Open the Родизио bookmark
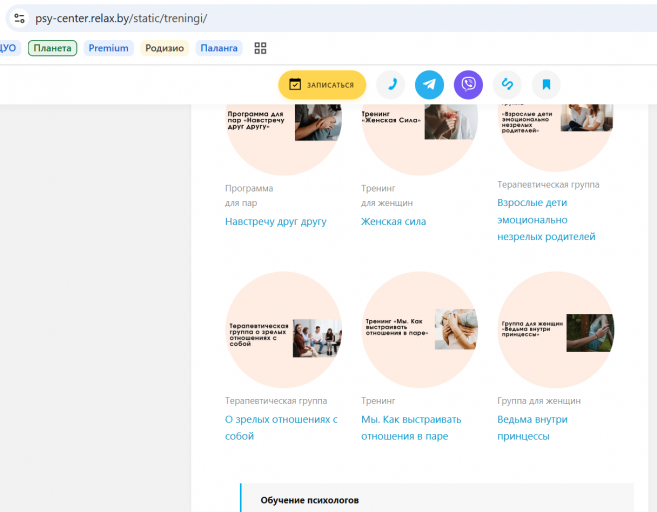This screenshot has height=512, width=657. coord(164,48)
